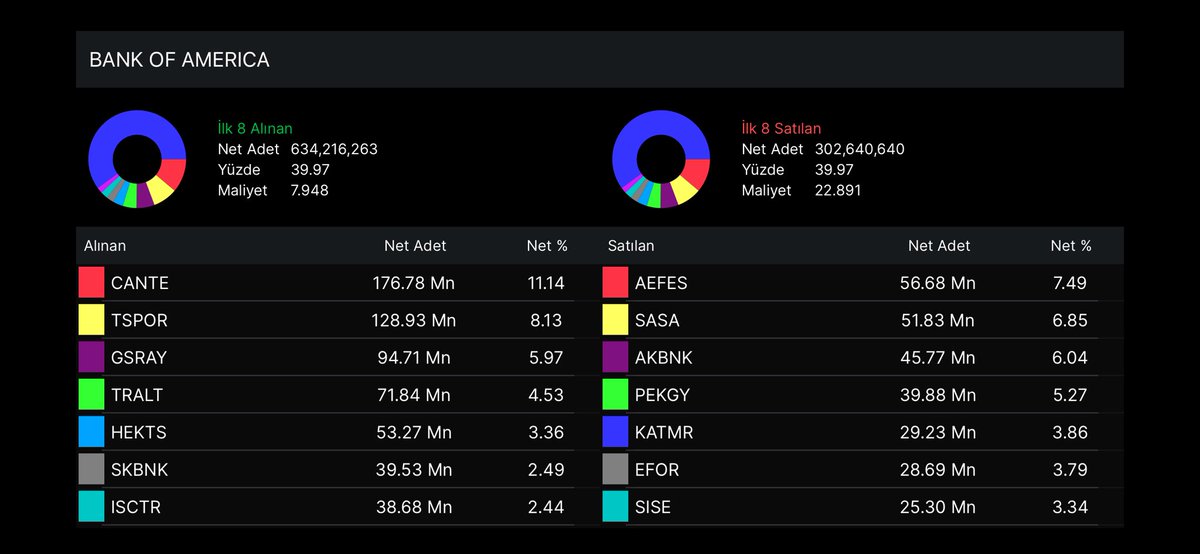Click the 128.93 Mn value

[x=413, y=320]
